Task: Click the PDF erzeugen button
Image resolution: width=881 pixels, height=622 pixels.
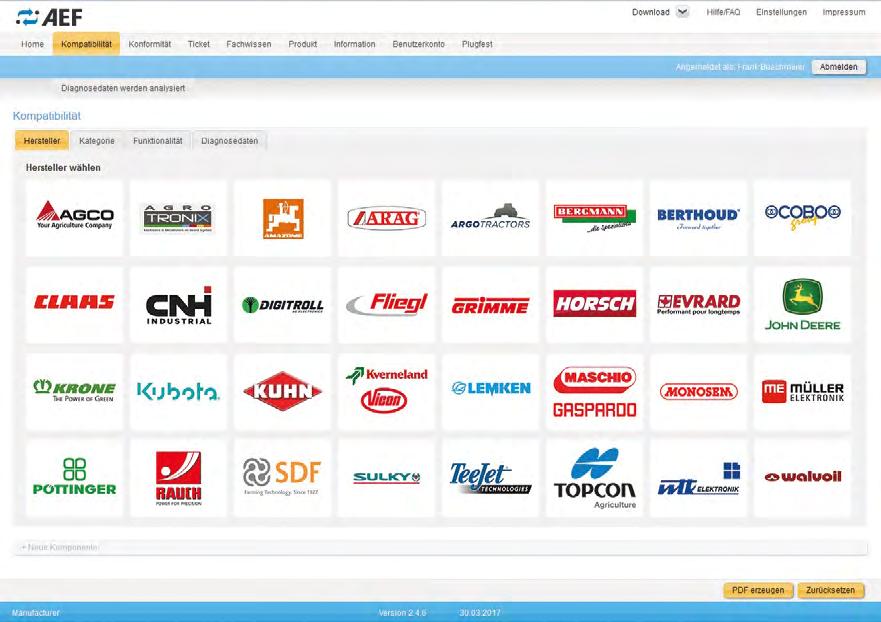Action: click(x=757, y=590)
